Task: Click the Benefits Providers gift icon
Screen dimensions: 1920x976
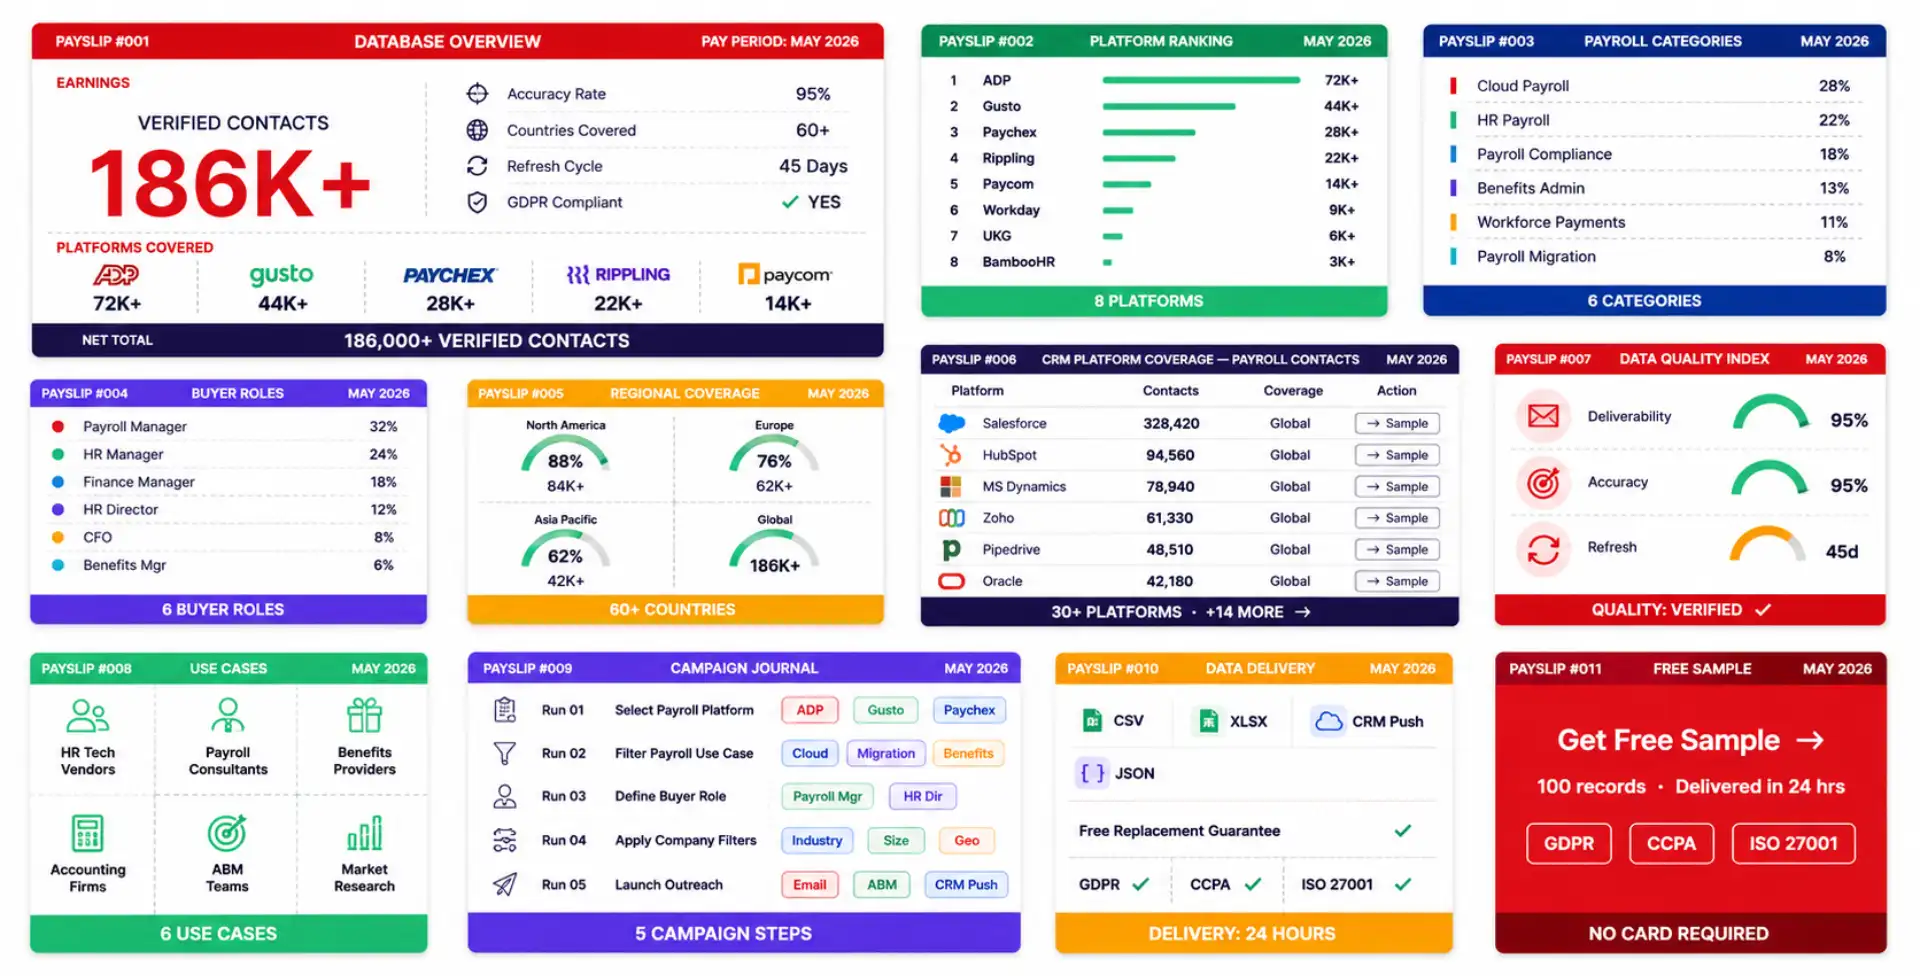Action: pos(365,716)
